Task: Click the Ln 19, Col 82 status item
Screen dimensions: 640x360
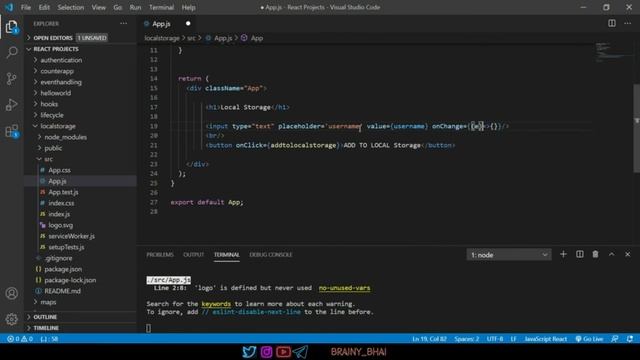Action: (x=429, y=339)
